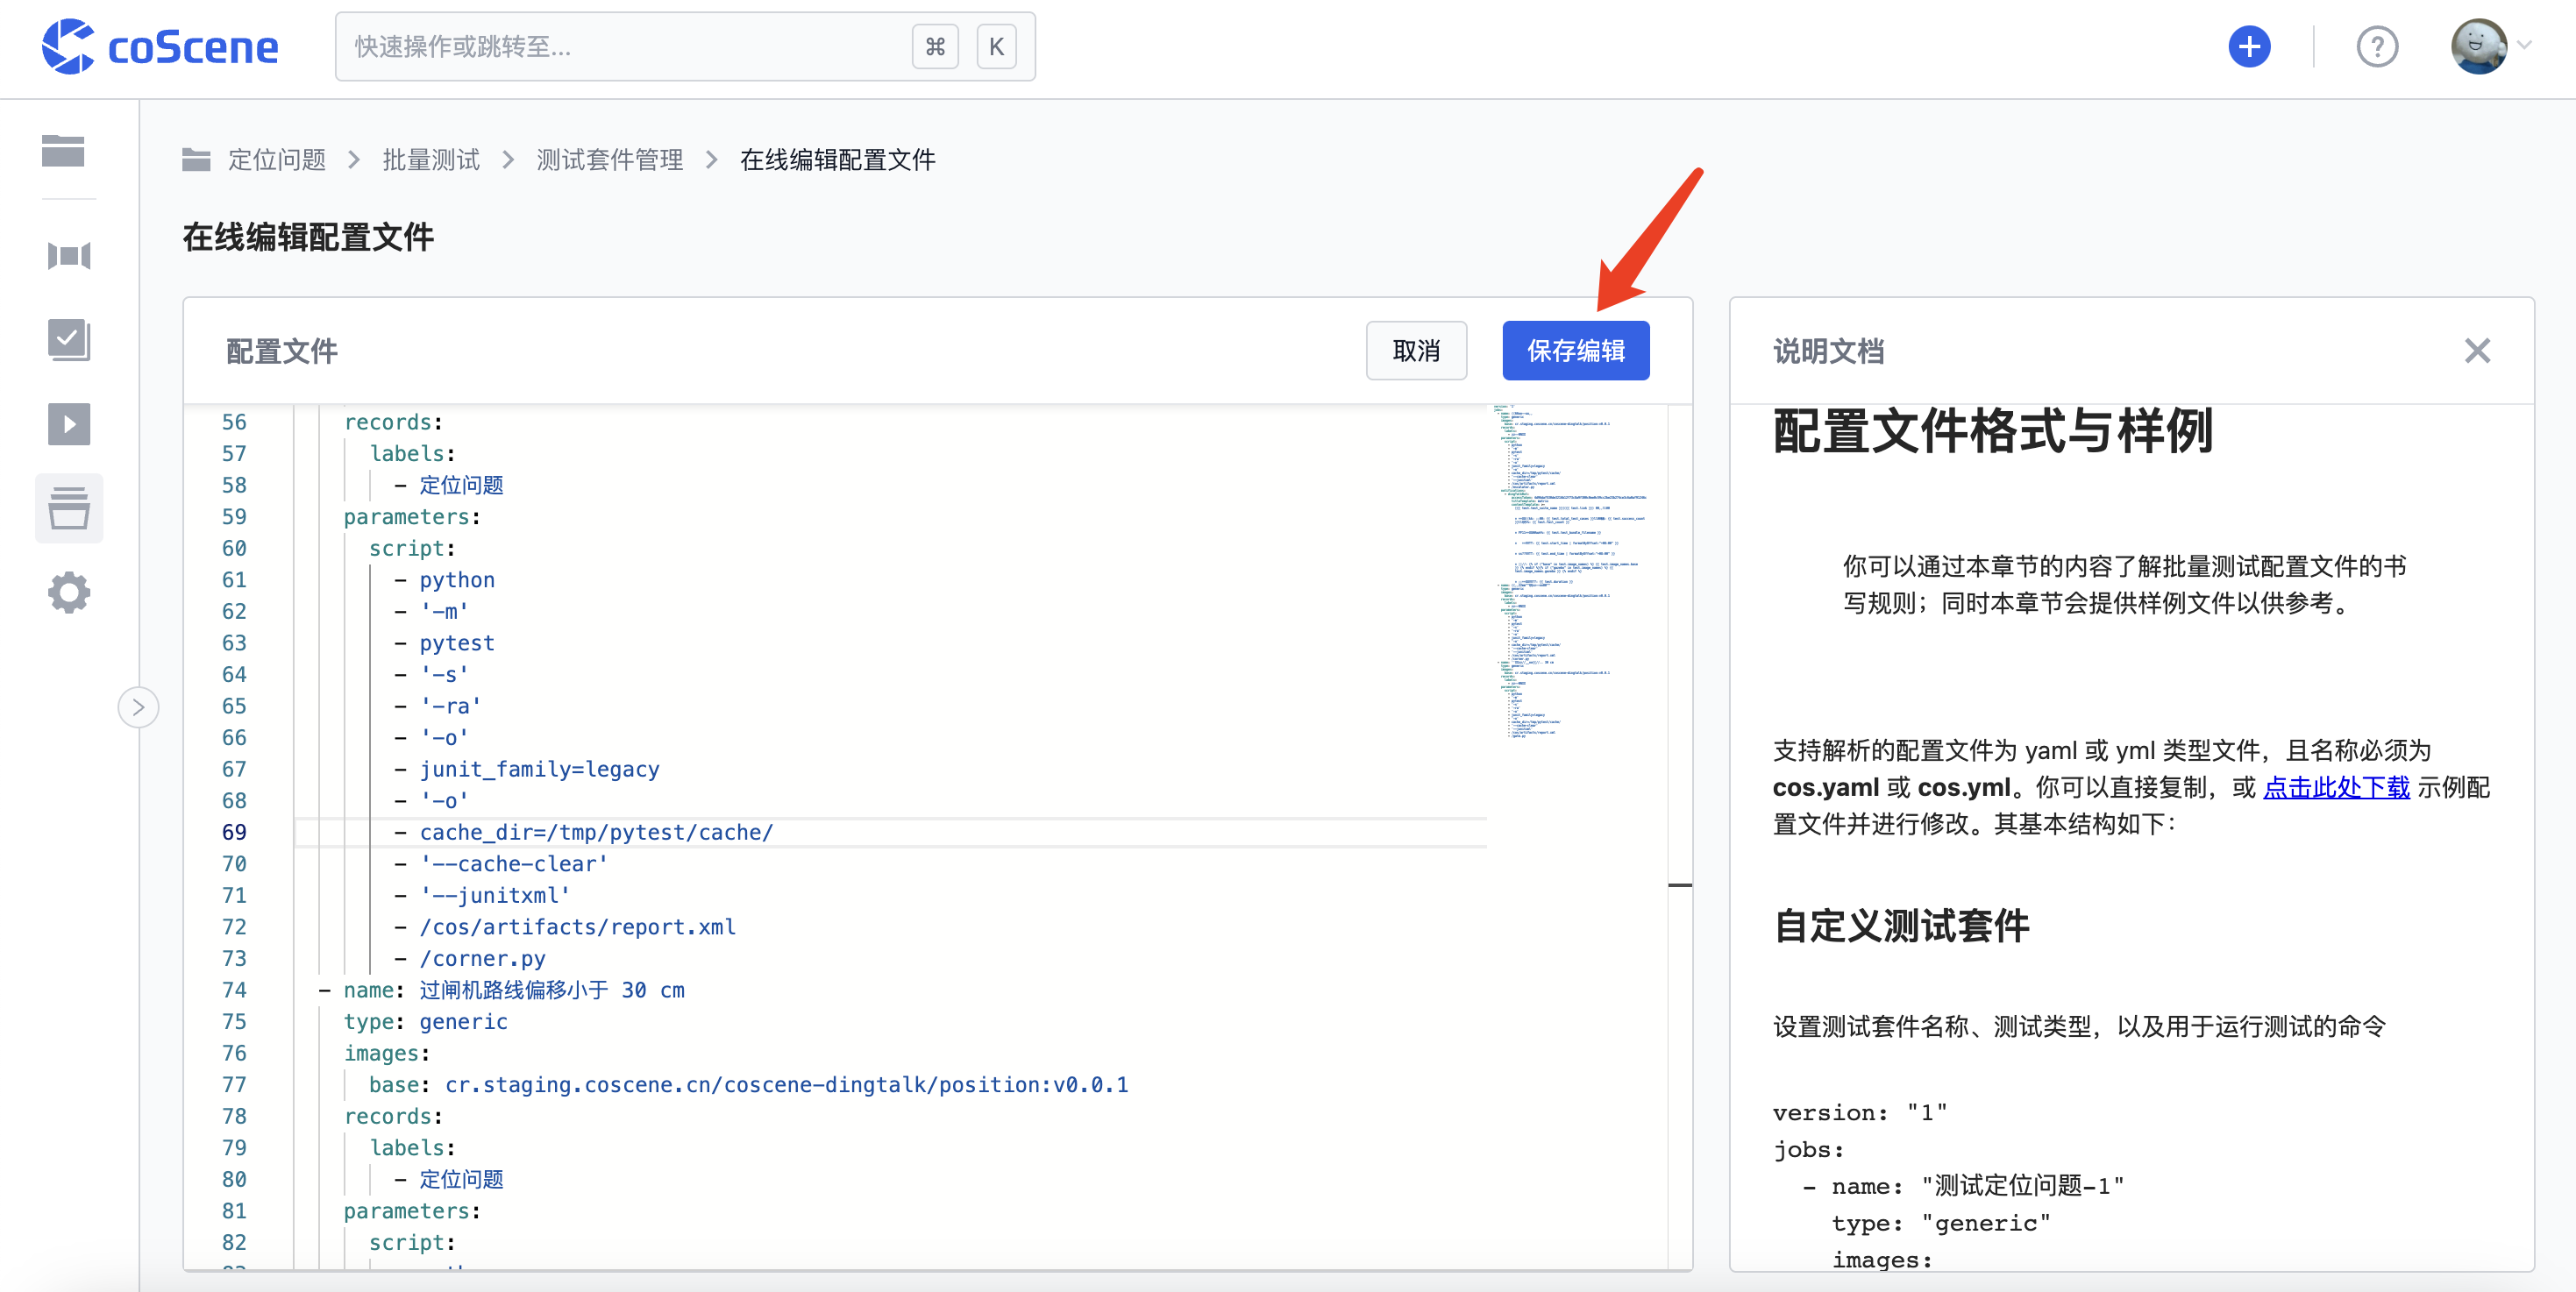The image size is (2576, 1292).
Task: Click the command key shortcut badge
Action: tap(935, 46)
